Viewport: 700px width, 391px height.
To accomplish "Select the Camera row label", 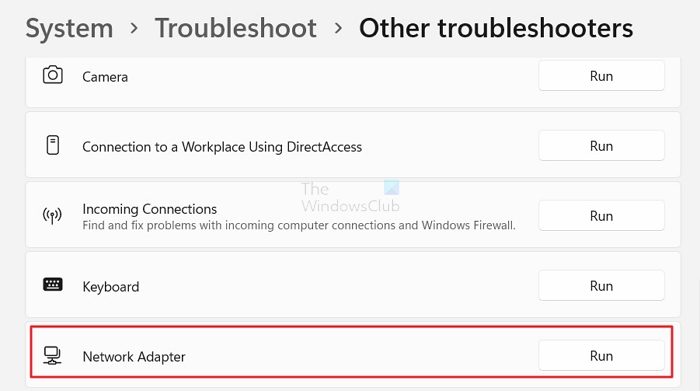I will (105, 77).
